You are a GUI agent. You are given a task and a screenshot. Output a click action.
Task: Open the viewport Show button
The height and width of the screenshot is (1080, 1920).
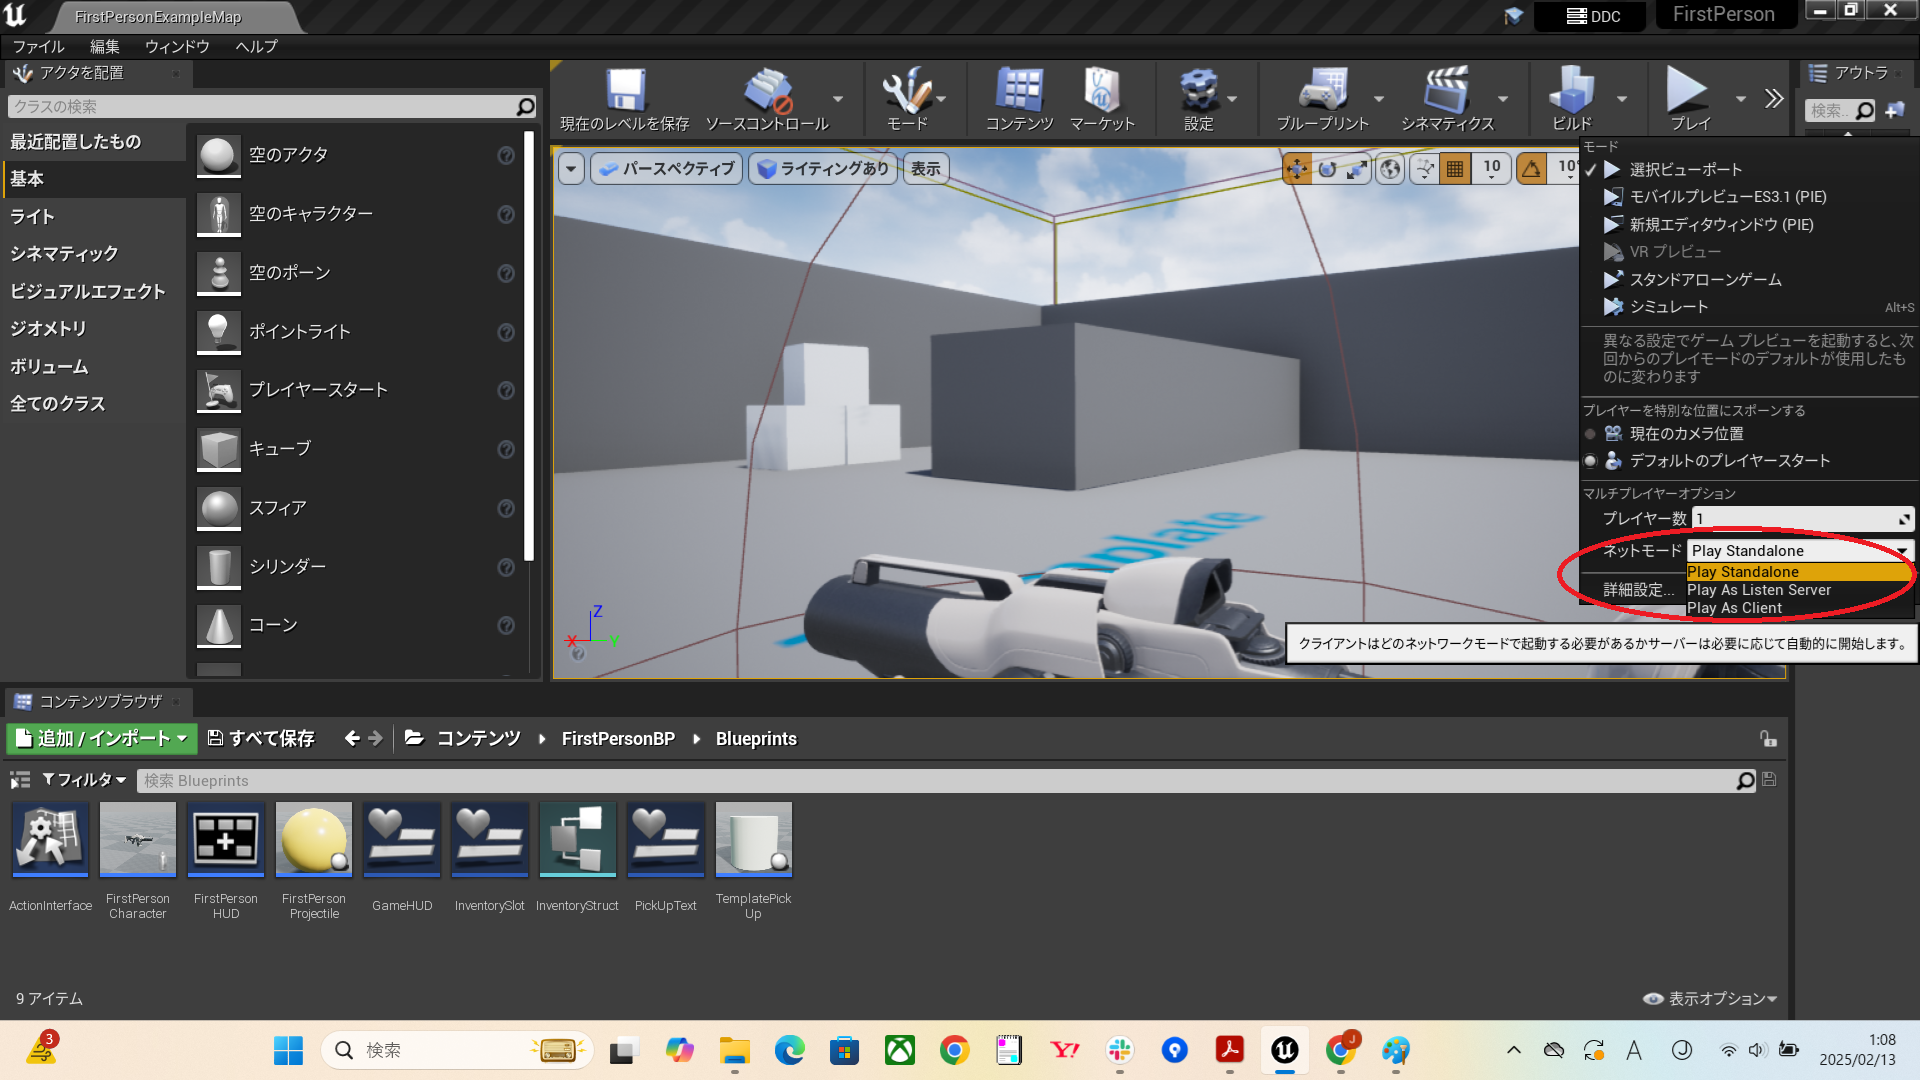point(926,169)
